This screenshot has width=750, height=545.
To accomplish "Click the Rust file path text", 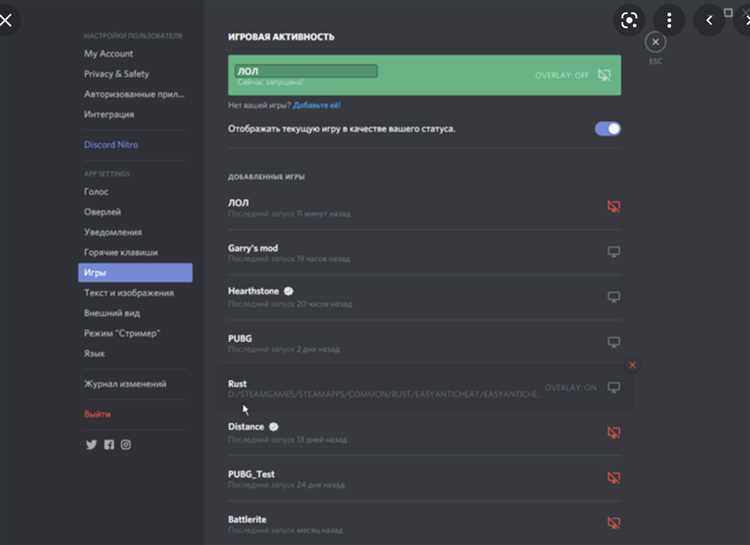I will pyautogui.click(x=384, y=394).
